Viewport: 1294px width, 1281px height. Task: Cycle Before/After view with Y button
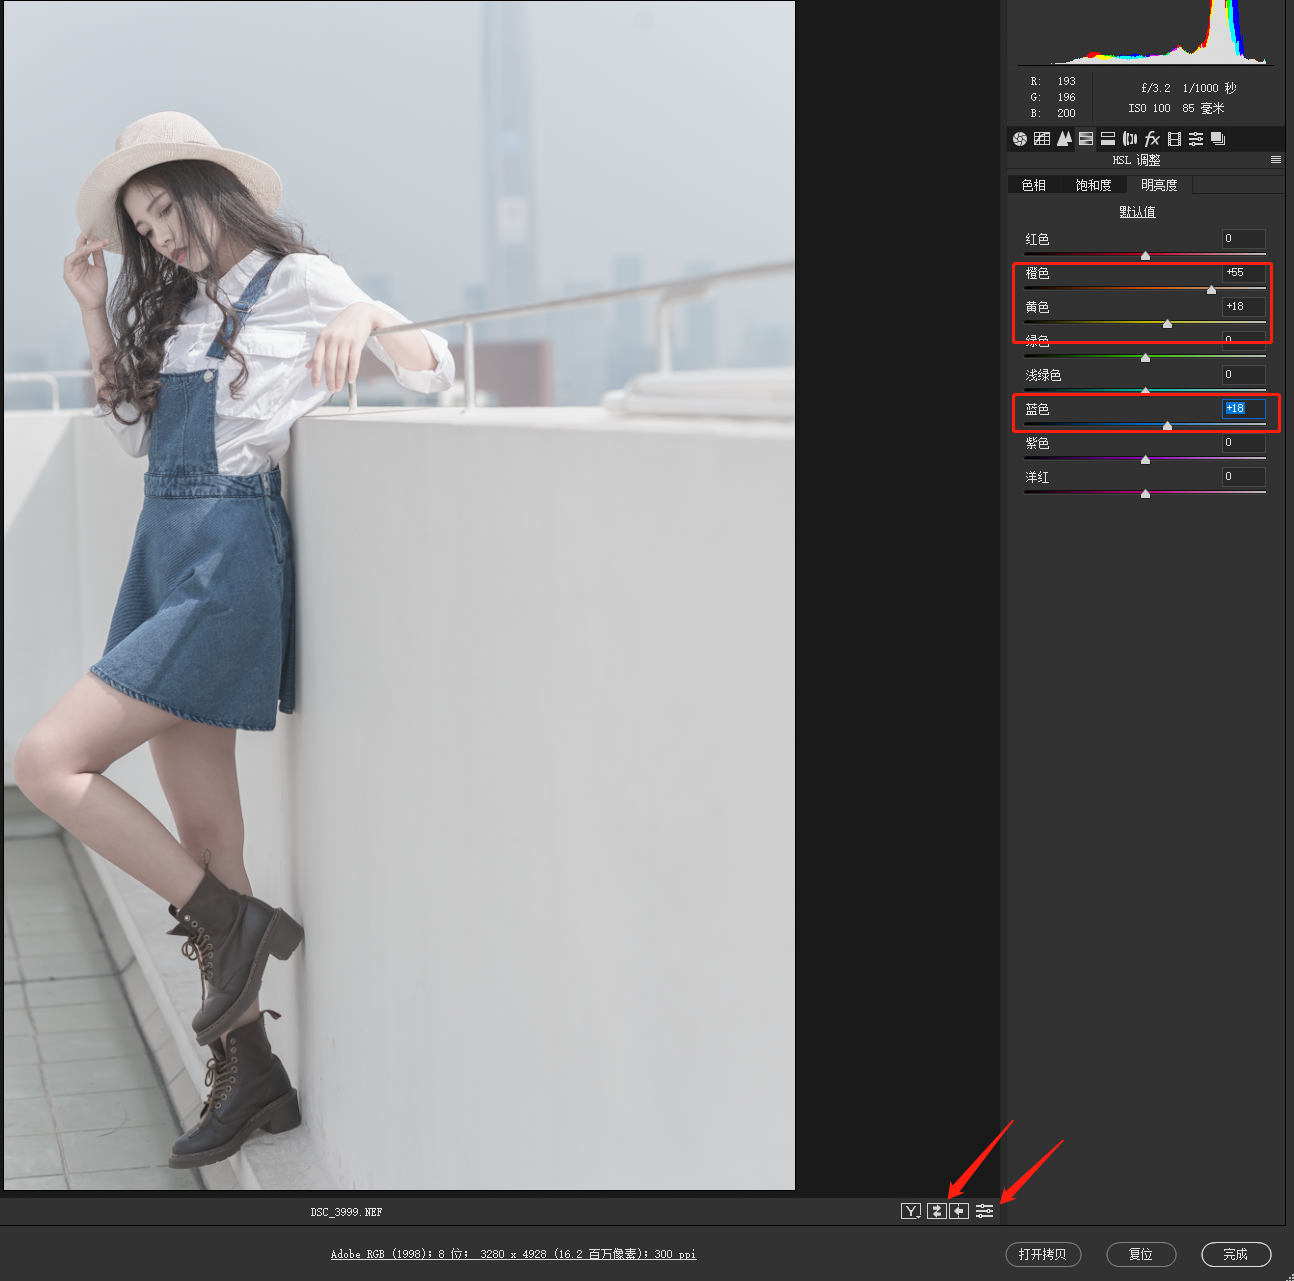click(x=910, y=1211)
